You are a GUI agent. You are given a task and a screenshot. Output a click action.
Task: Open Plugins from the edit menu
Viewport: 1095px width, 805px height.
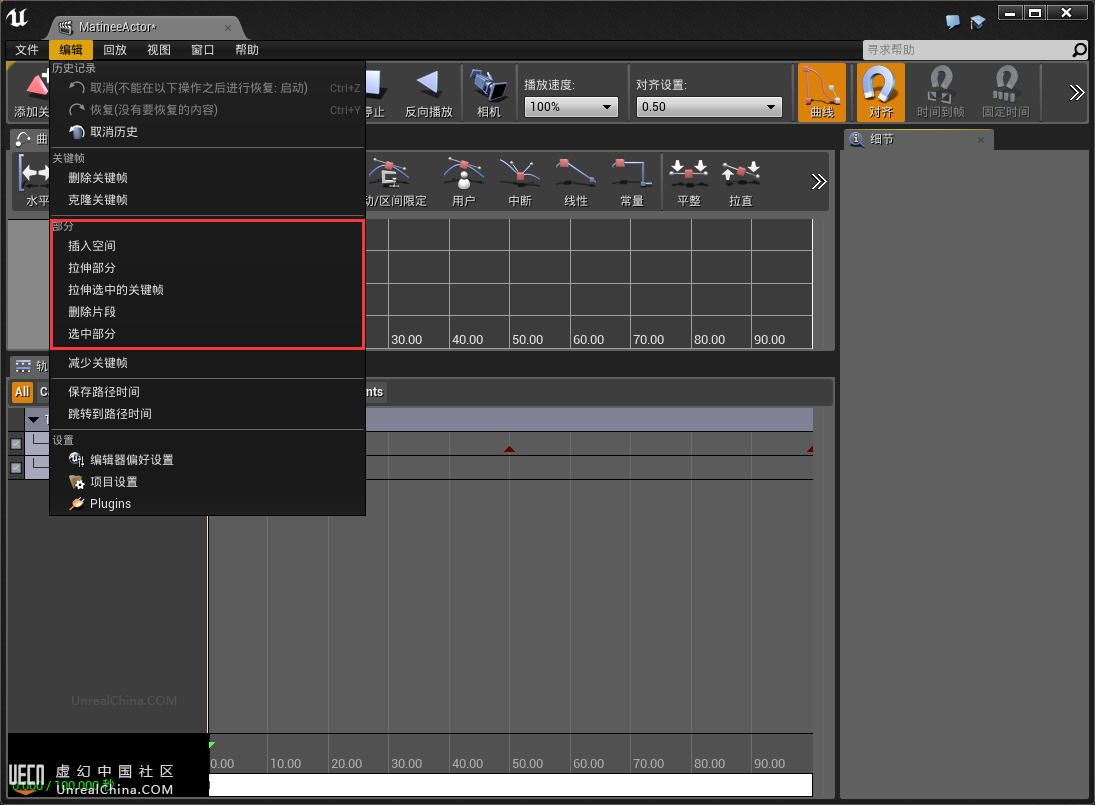click(207, 503)
